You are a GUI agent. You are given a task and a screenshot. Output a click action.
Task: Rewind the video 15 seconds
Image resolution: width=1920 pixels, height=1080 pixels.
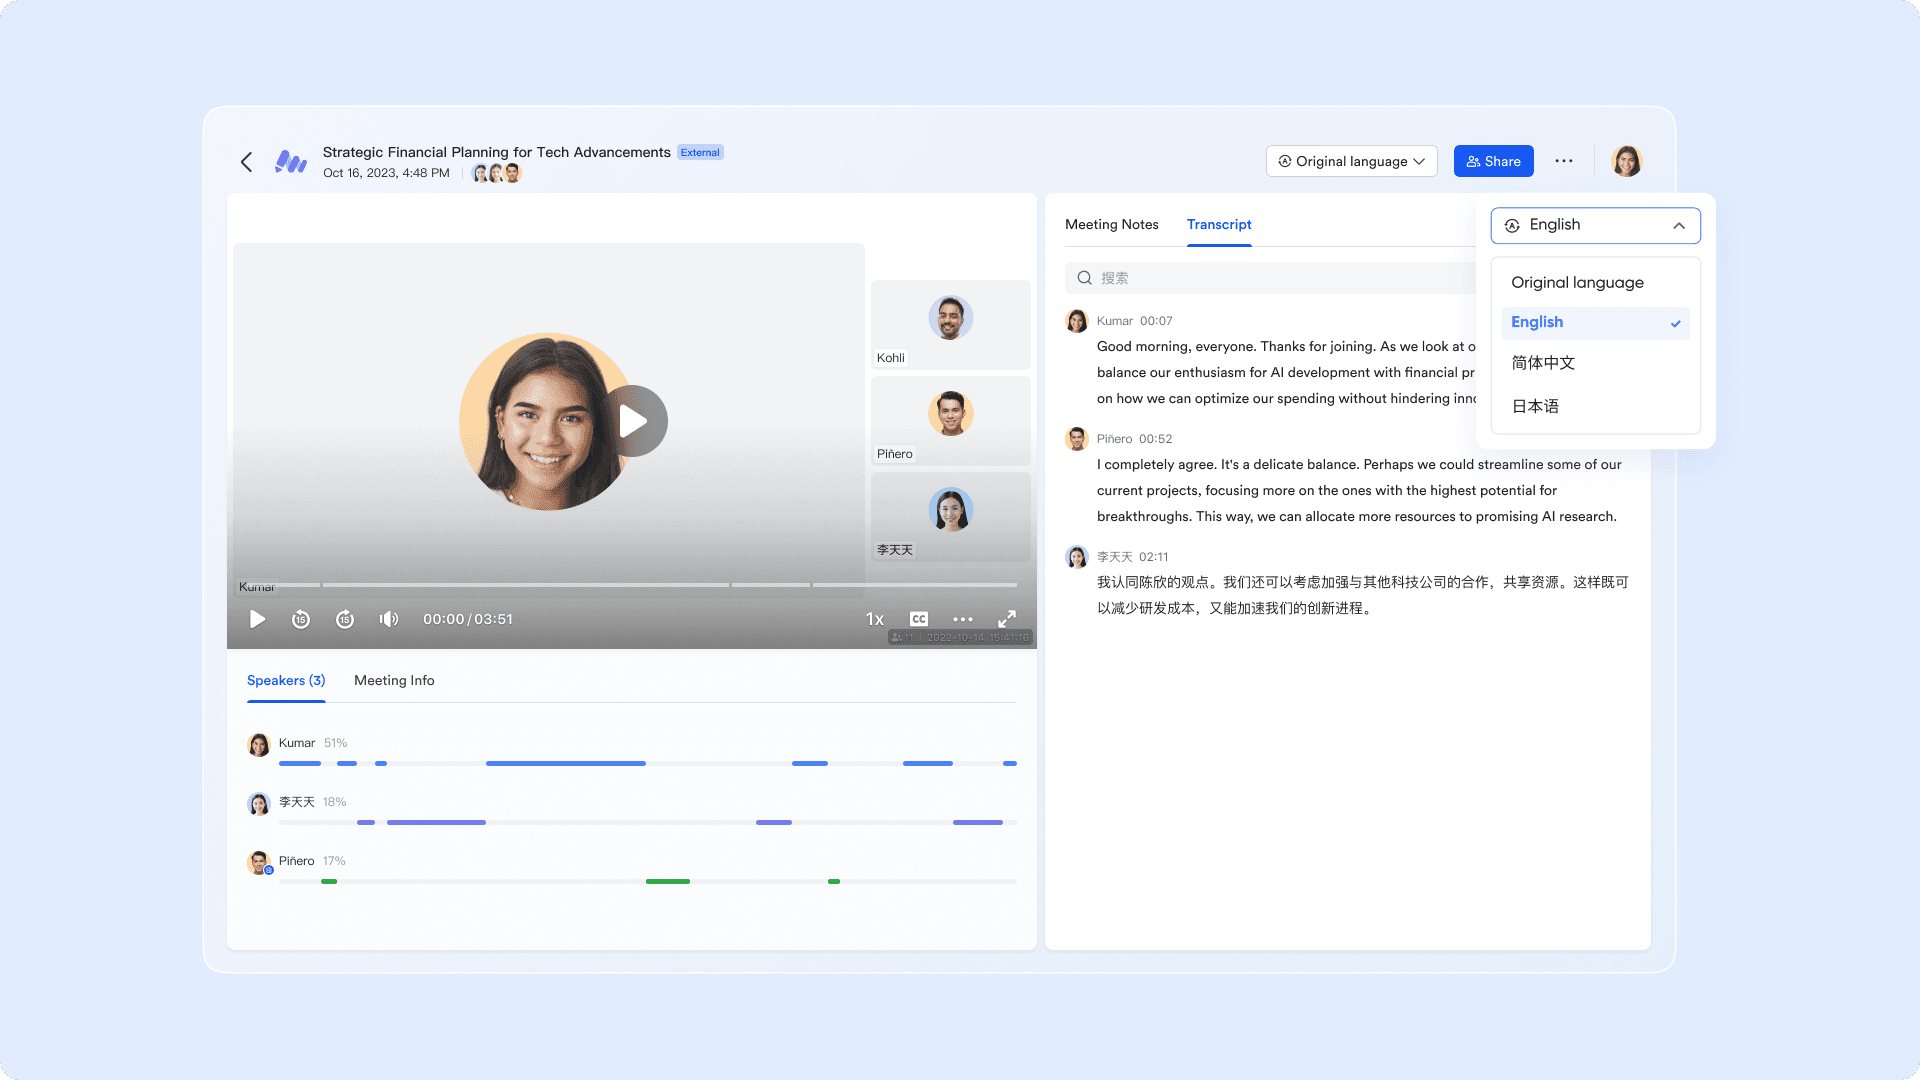click(301, 619)
